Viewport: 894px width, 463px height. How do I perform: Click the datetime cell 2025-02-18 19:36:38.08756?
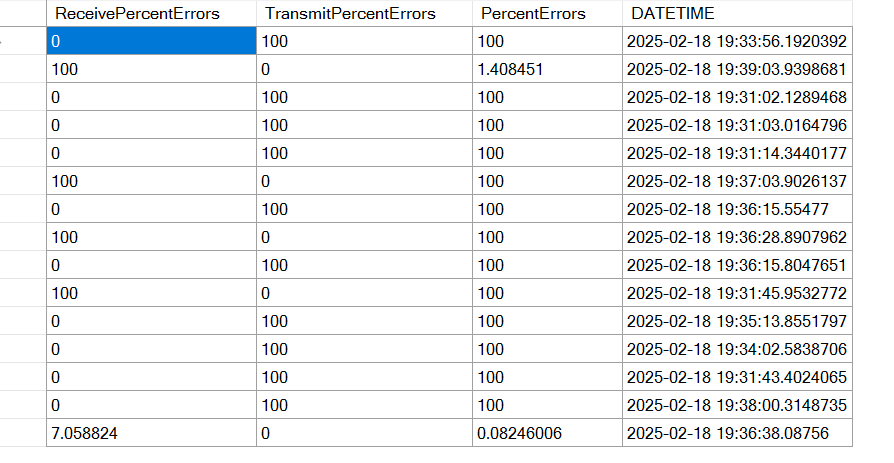point(737,433)
